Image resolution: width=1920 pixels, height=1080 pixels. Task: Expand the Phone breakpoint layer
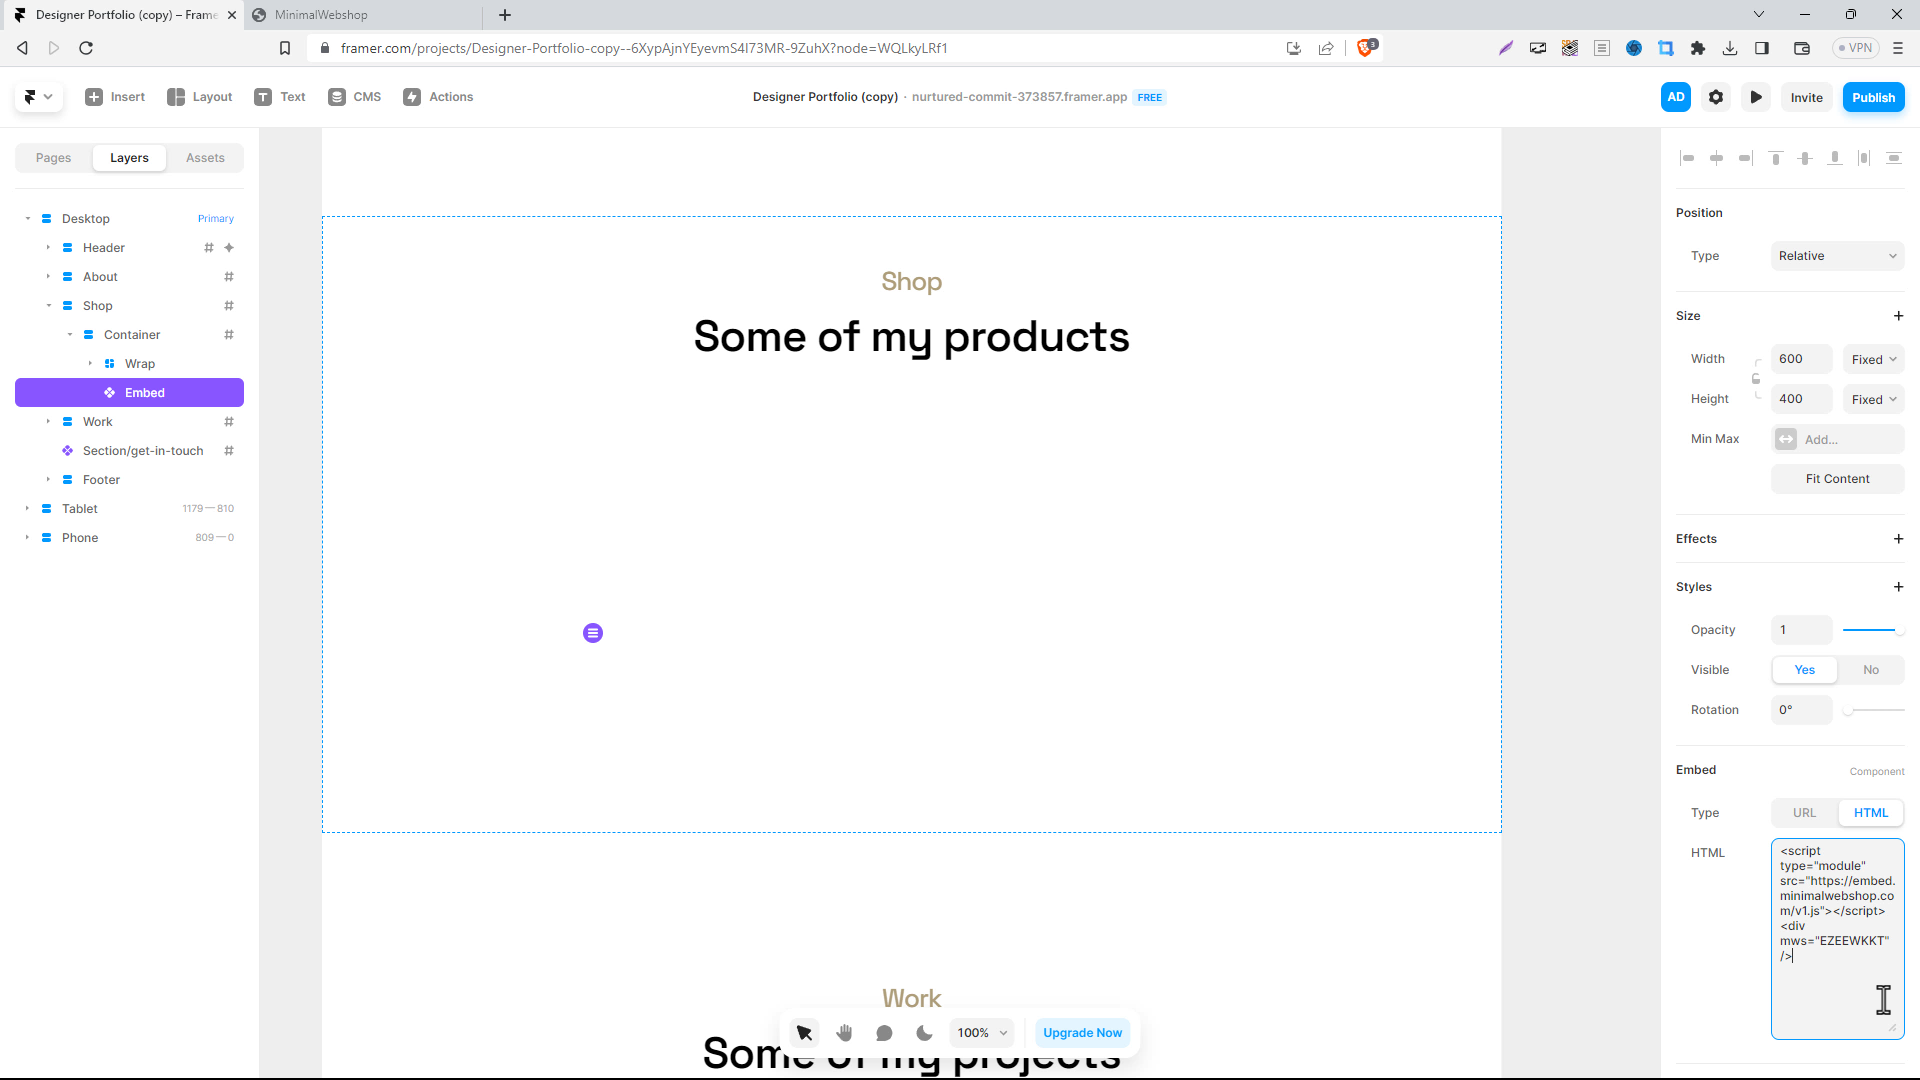27,538
